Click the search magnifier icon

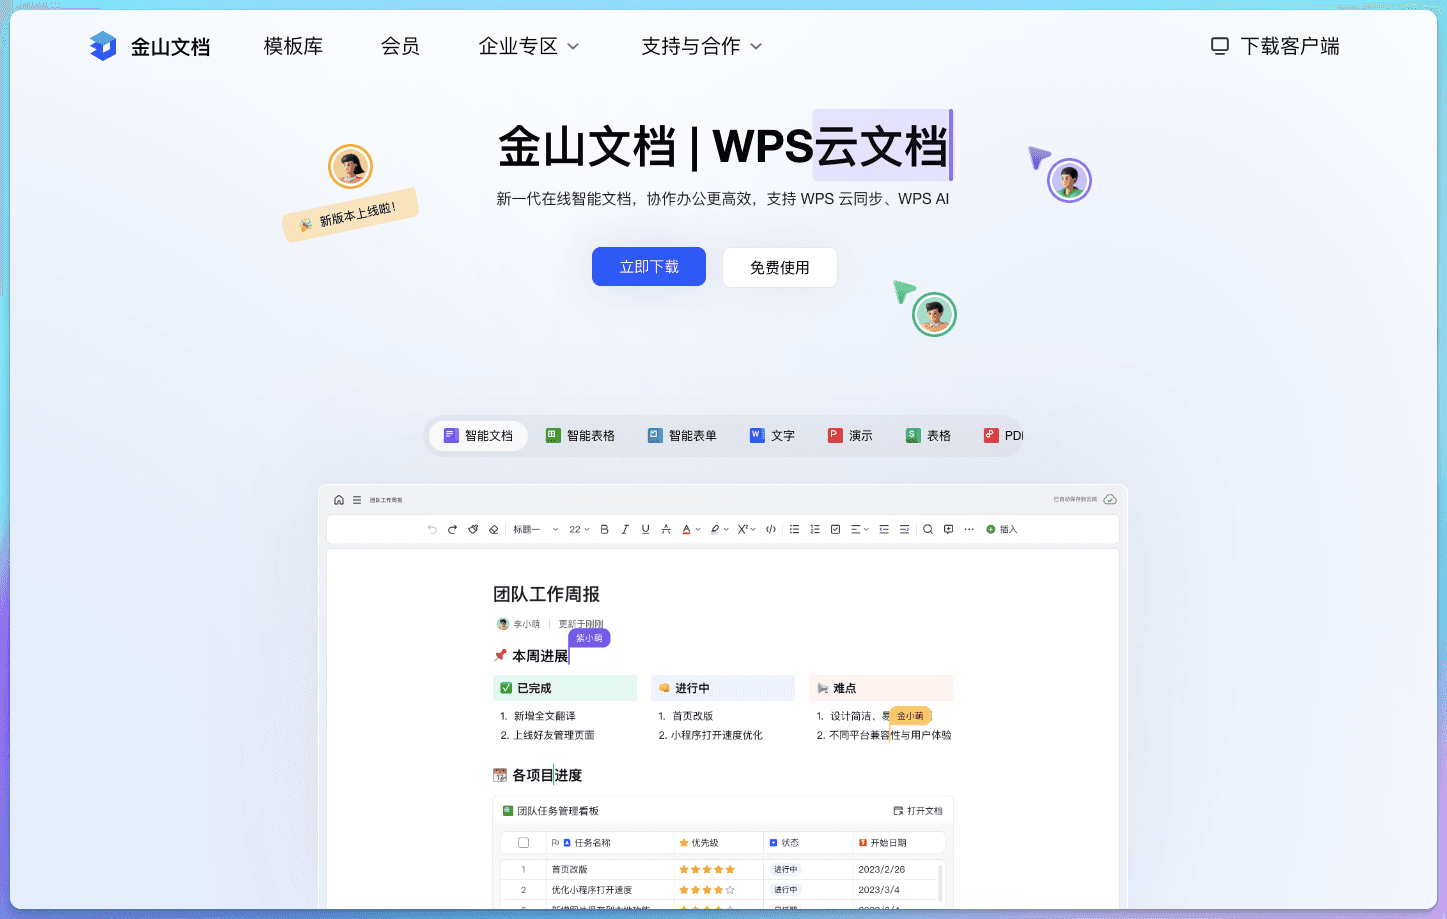click(x=928, y=529)
